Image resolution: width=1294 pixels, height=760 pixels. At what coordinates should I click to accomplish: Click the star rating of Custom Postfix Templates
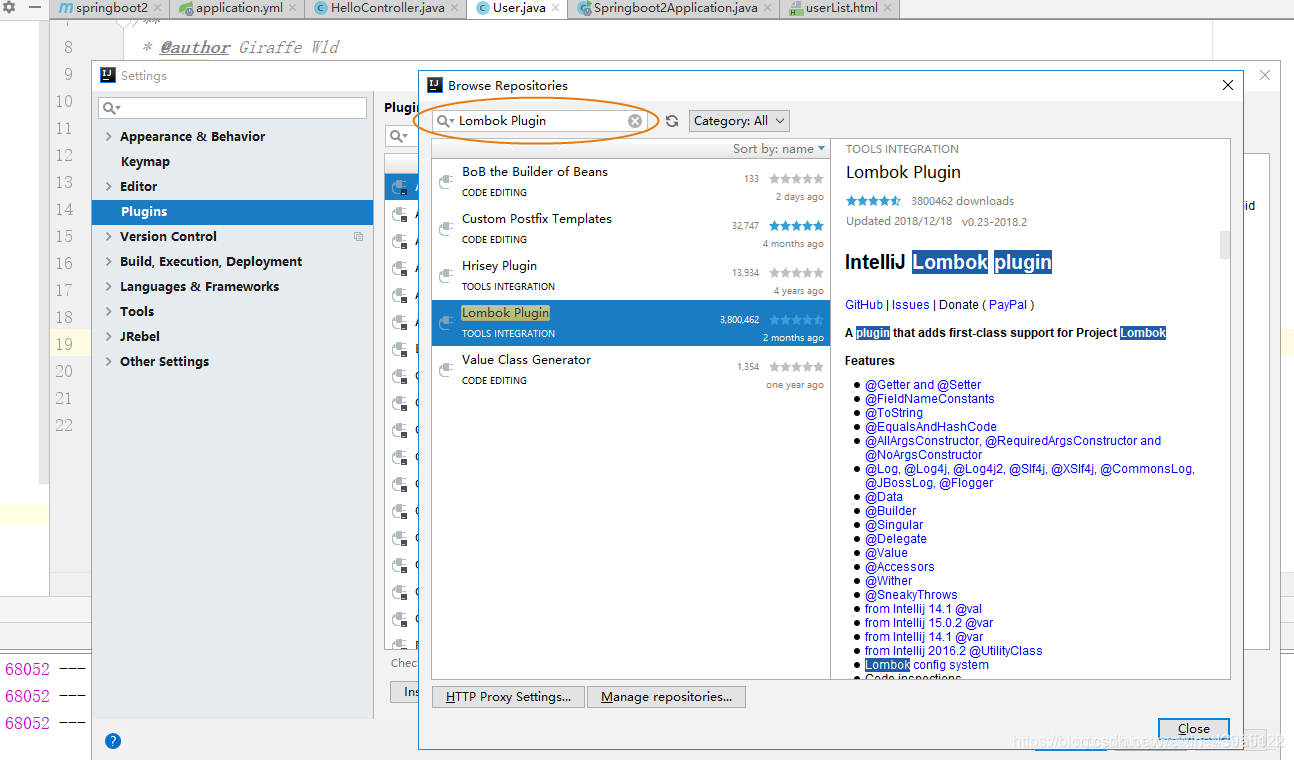[x=796, y=226]
